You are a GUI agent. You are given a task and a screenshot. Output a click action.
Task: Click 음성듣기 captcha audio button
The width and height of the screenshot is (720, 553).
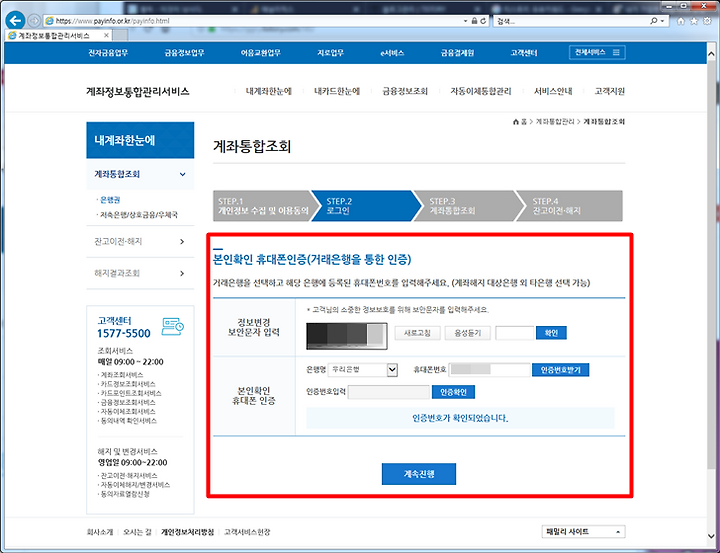[467, 333]
